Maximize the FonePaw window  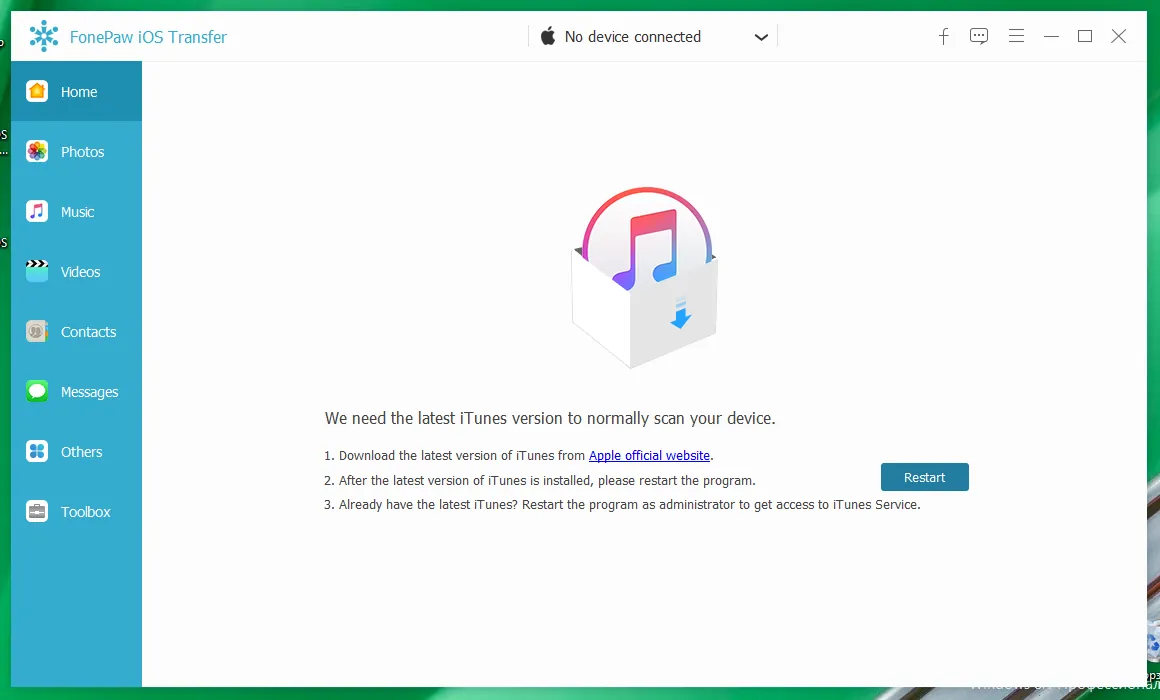1085,36
